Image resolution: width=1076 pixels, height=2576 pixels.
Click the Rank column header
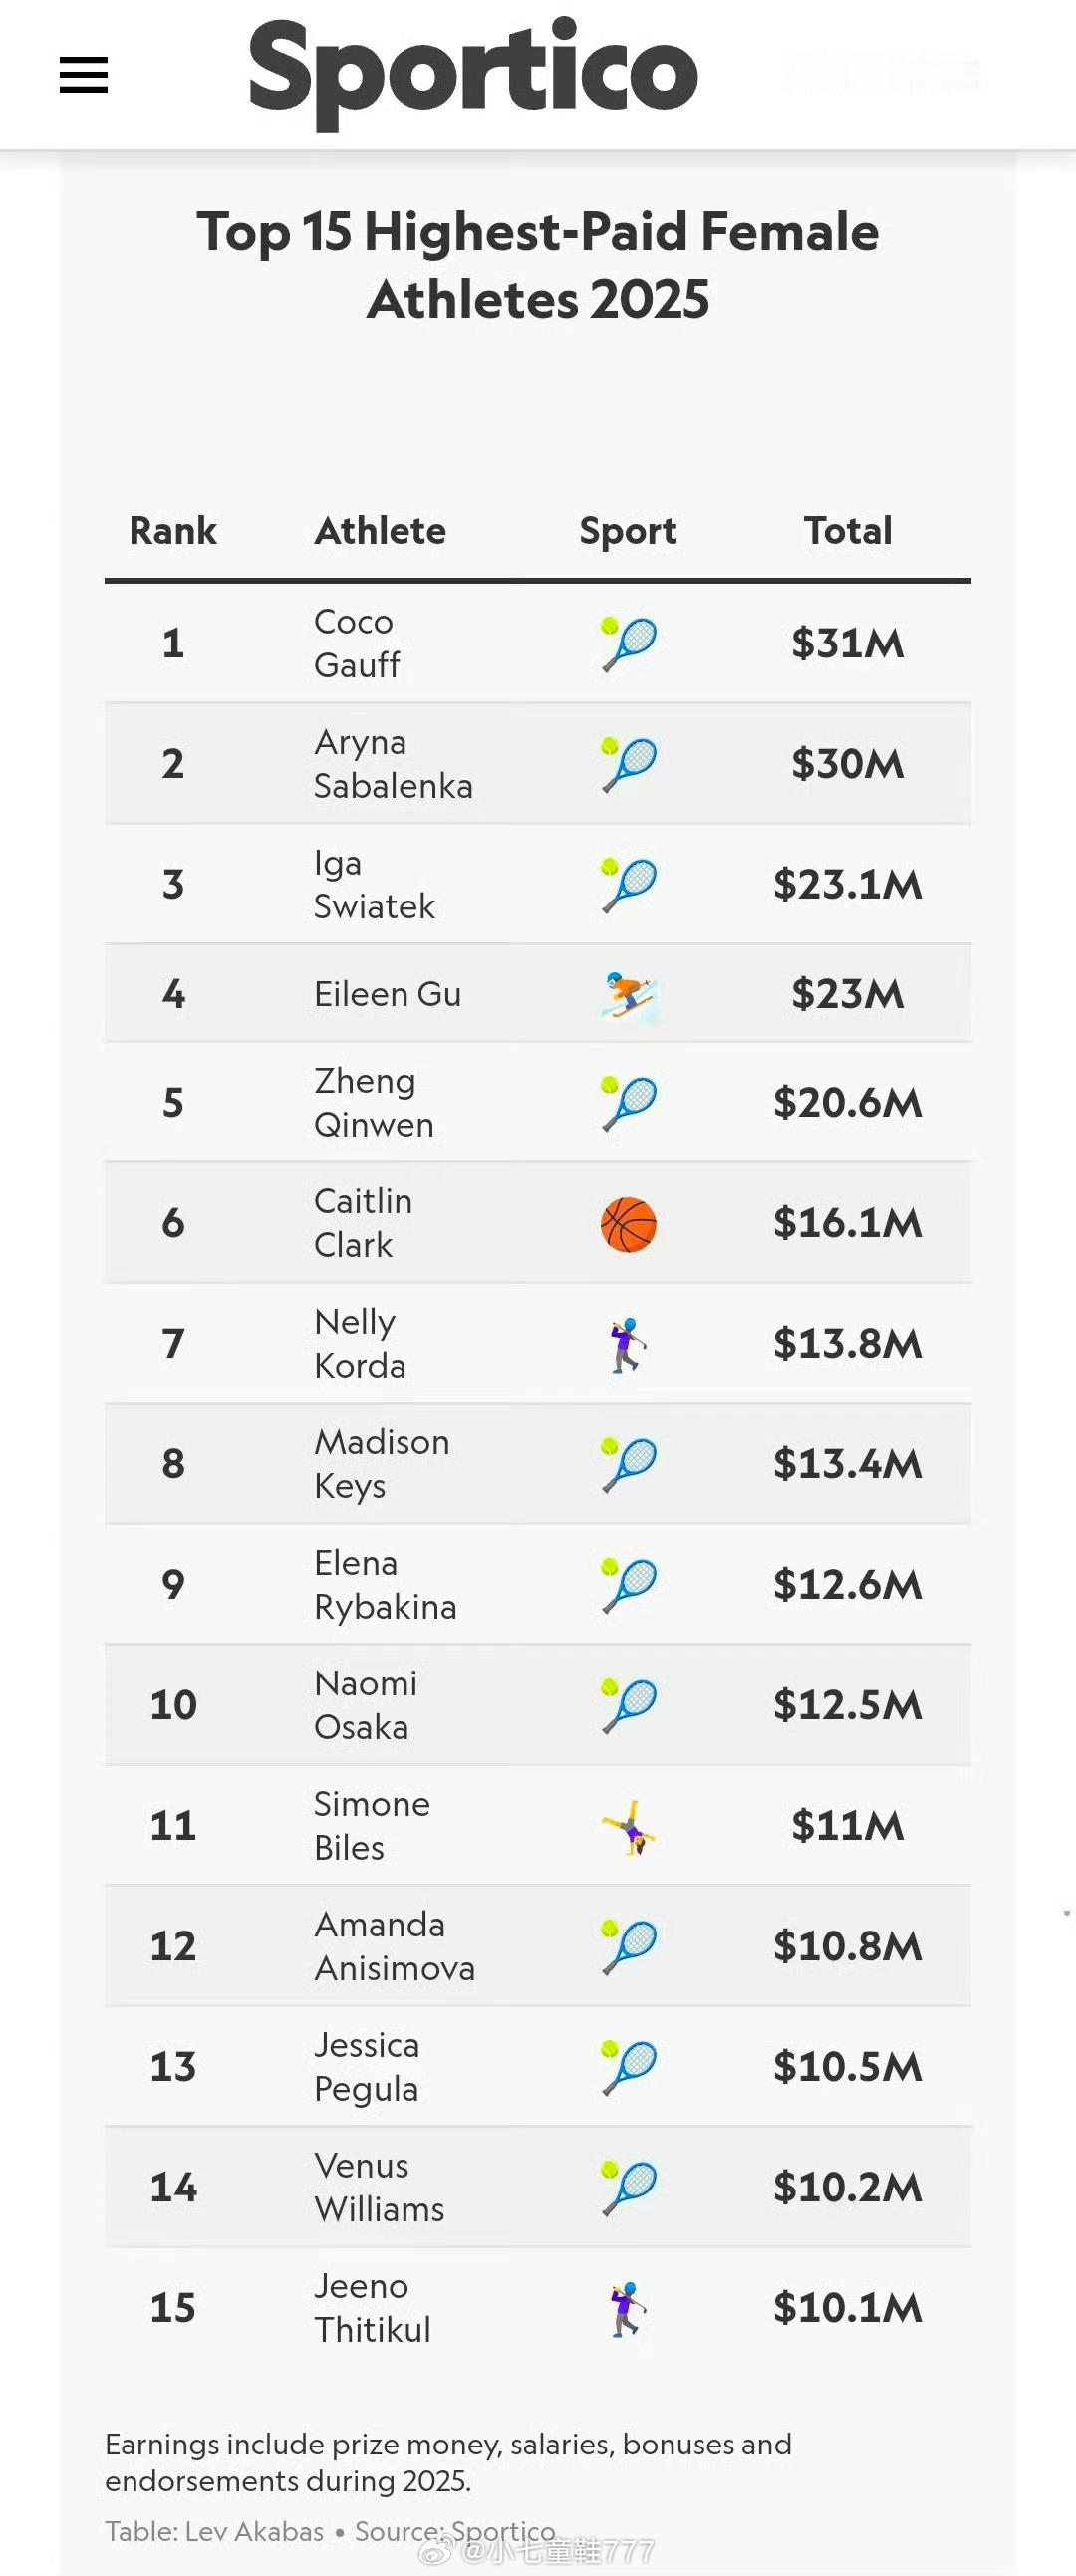pos(173,531)
